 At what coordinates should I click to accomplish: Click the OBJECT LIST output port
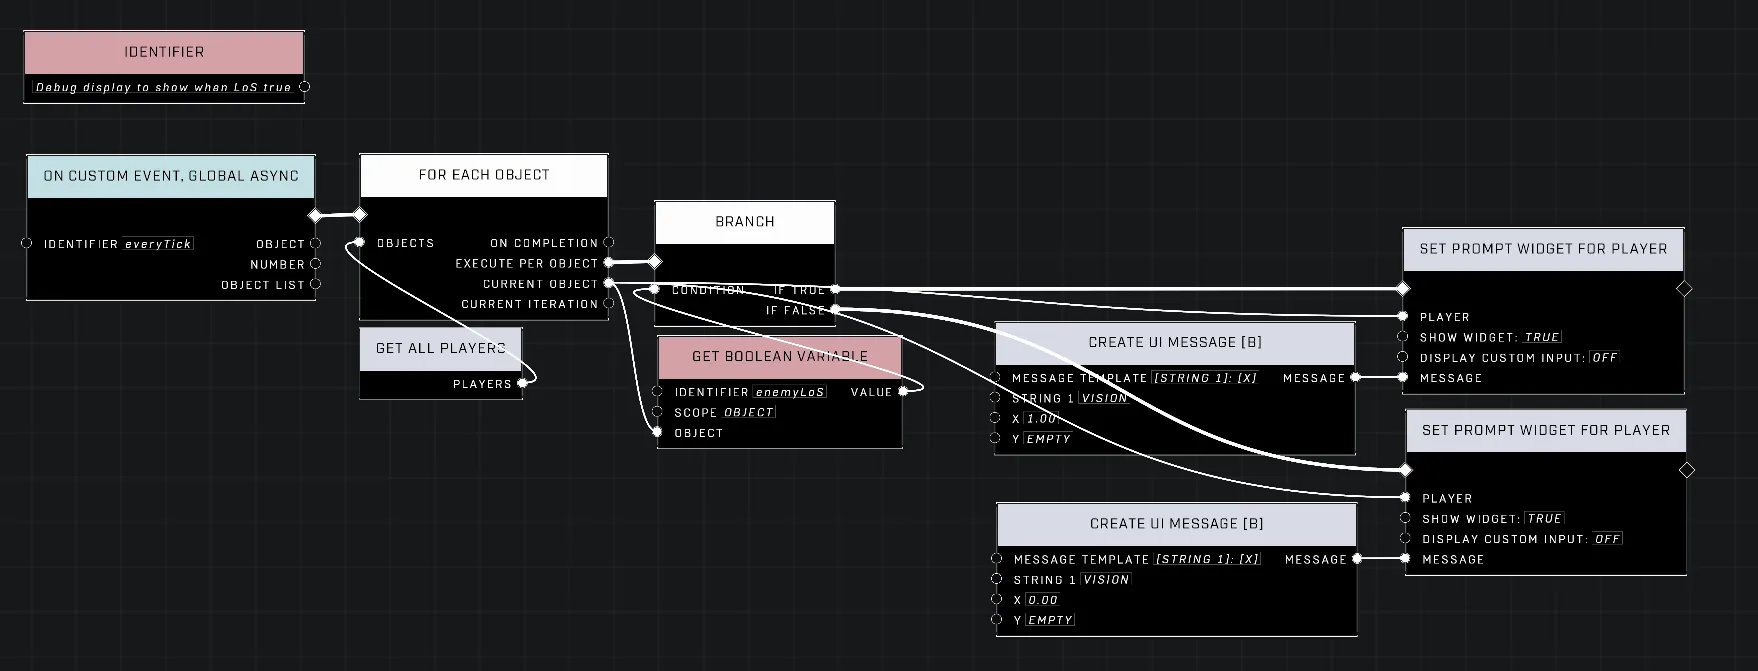315,284
